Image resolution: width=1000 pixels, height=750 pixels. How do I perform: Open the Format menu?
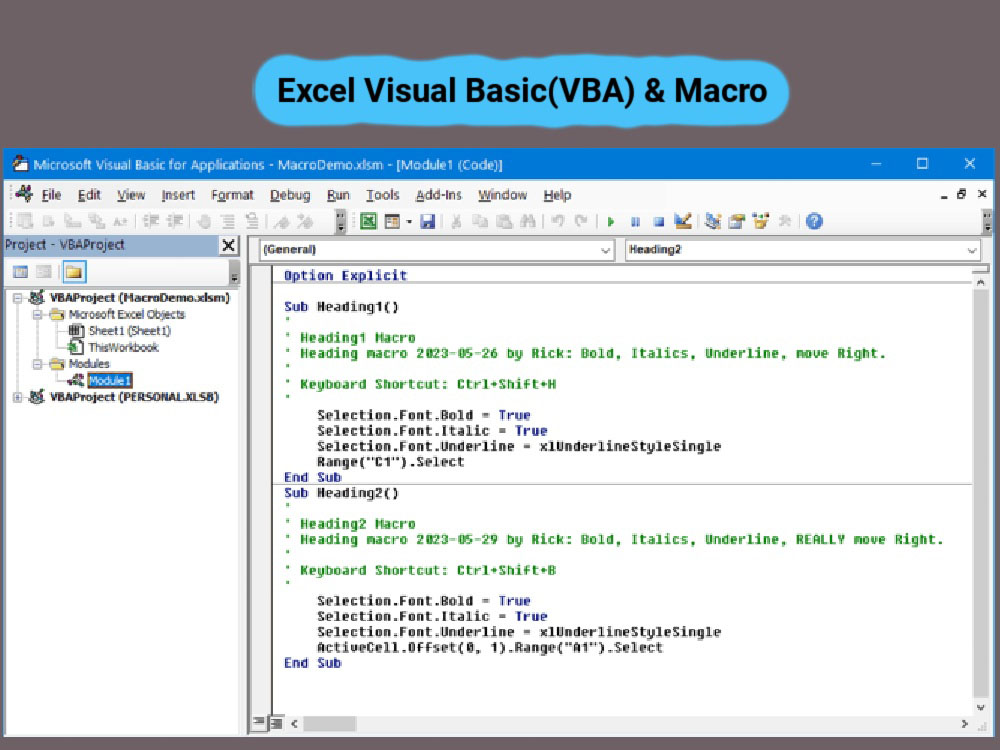[x=232, y=195]
